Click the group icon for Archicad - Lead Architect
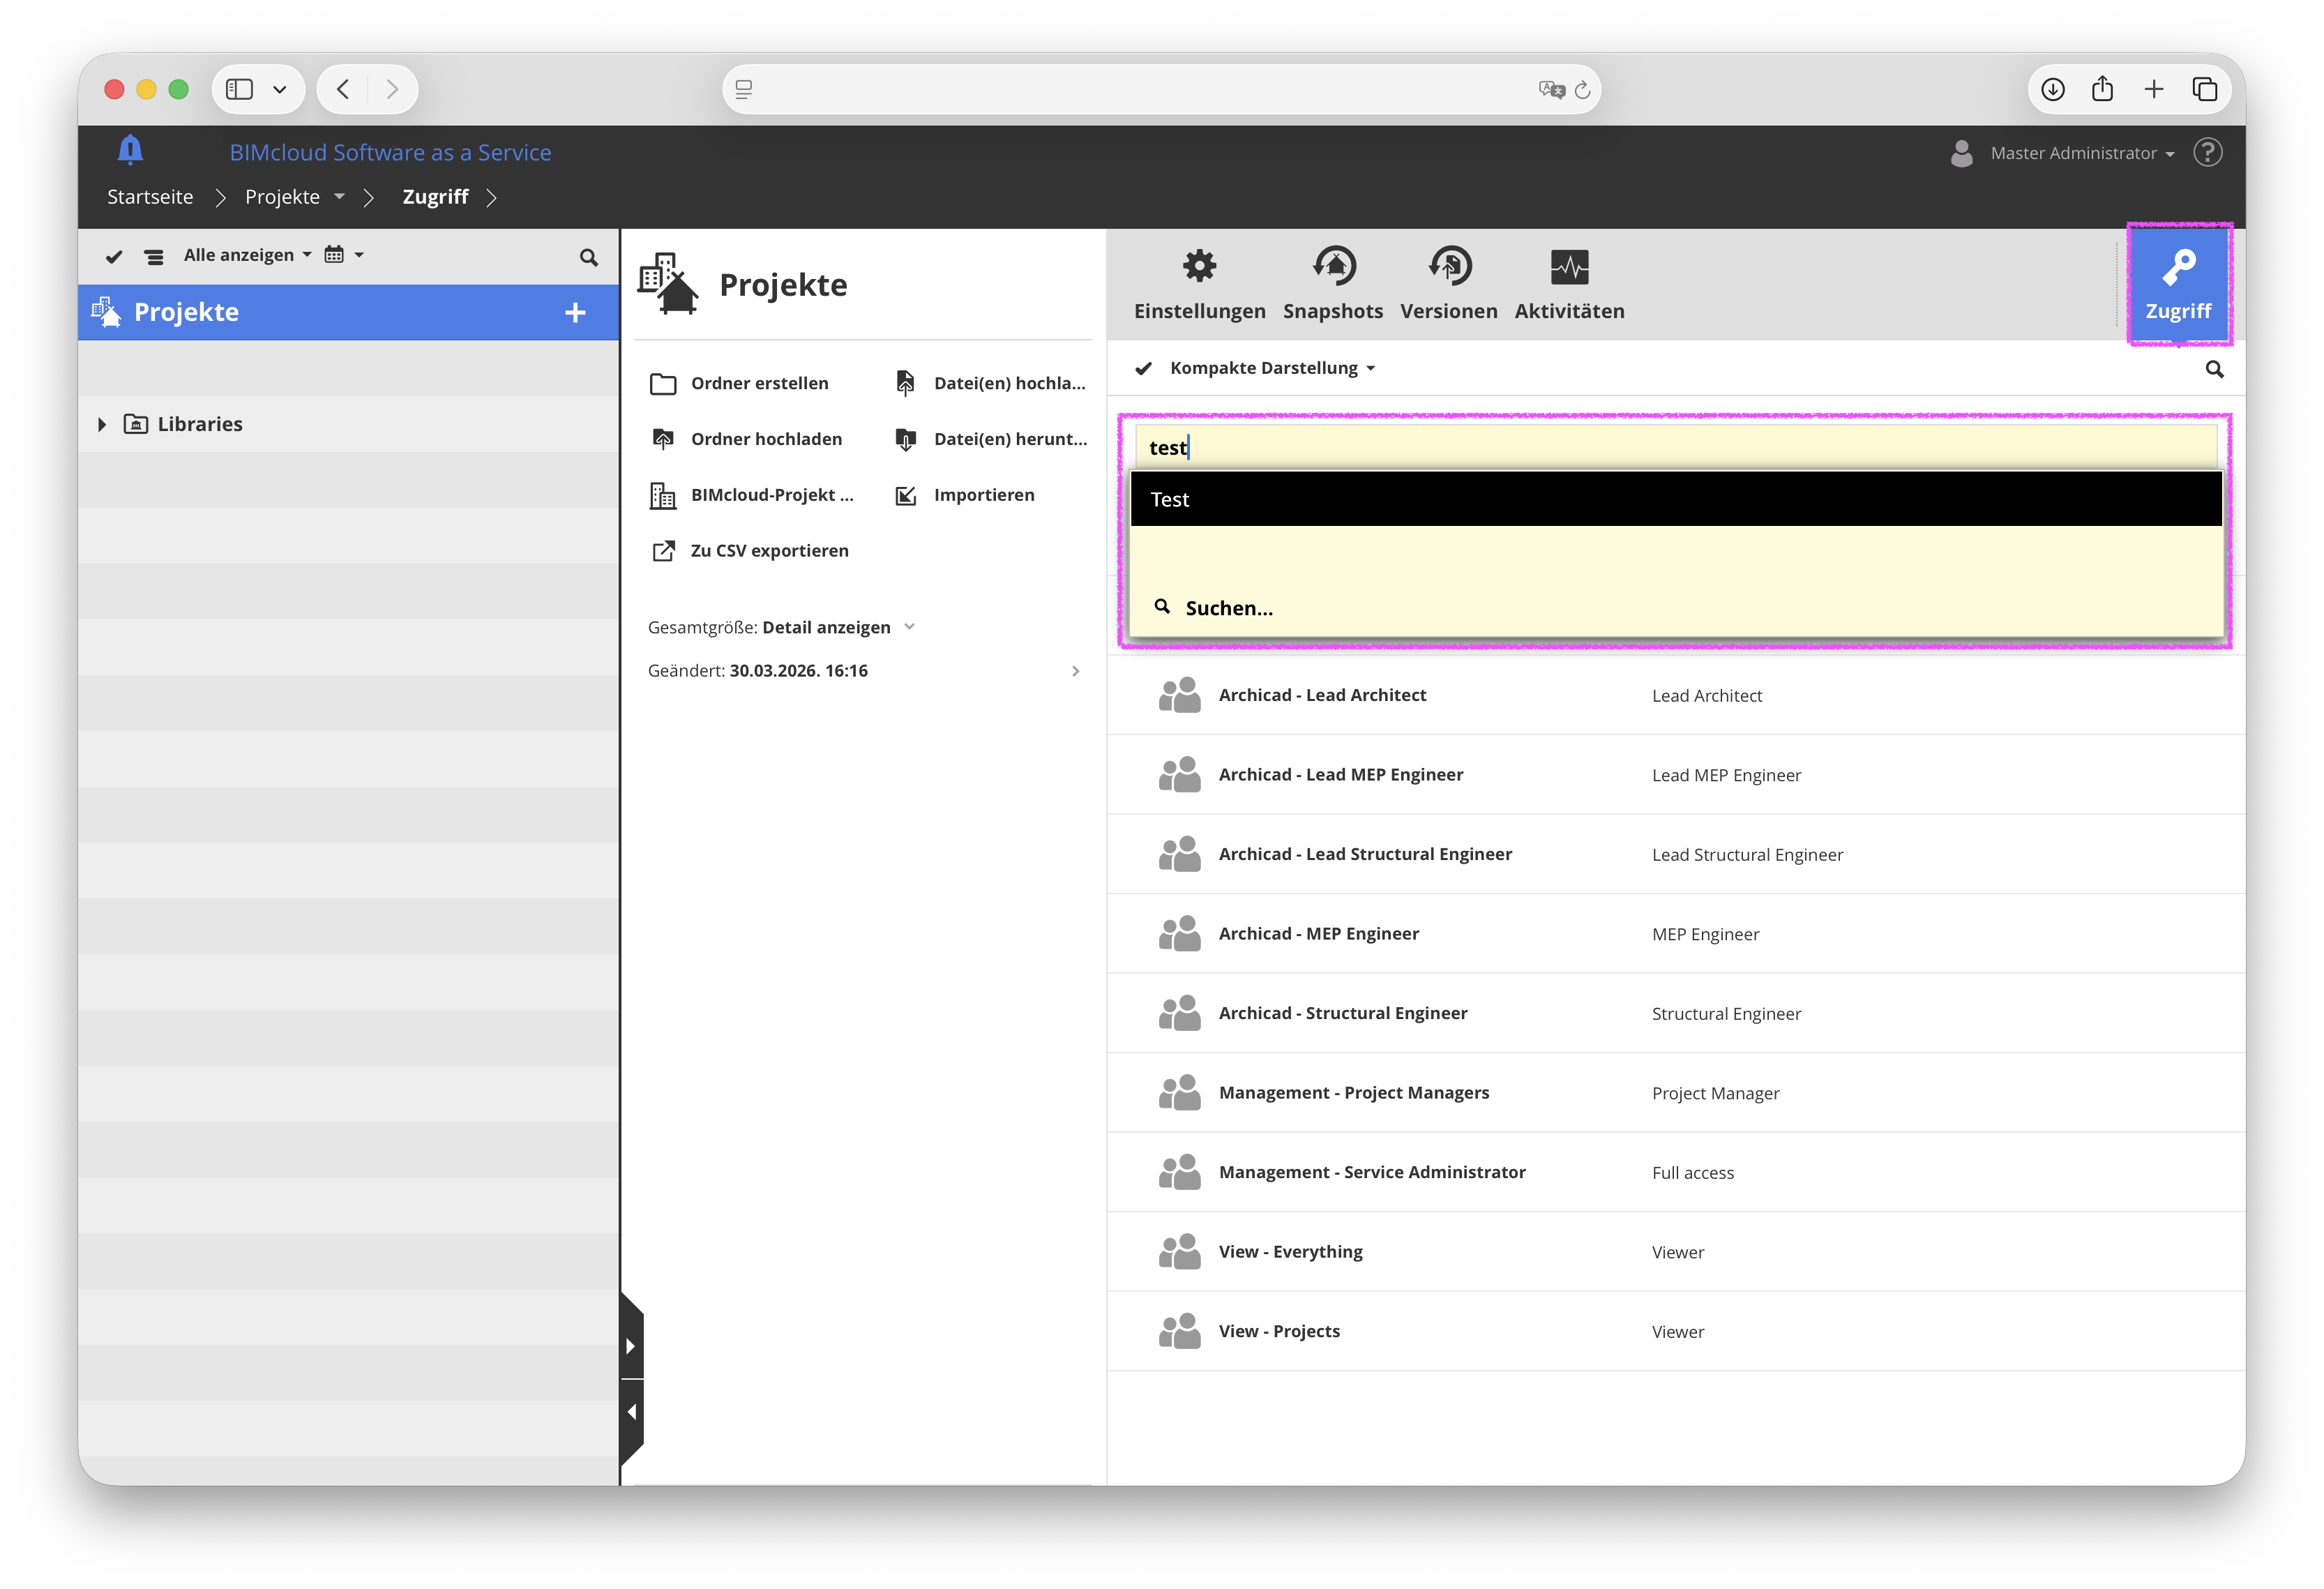This screenshot has width=2324, height=1589. (1179, 695)
